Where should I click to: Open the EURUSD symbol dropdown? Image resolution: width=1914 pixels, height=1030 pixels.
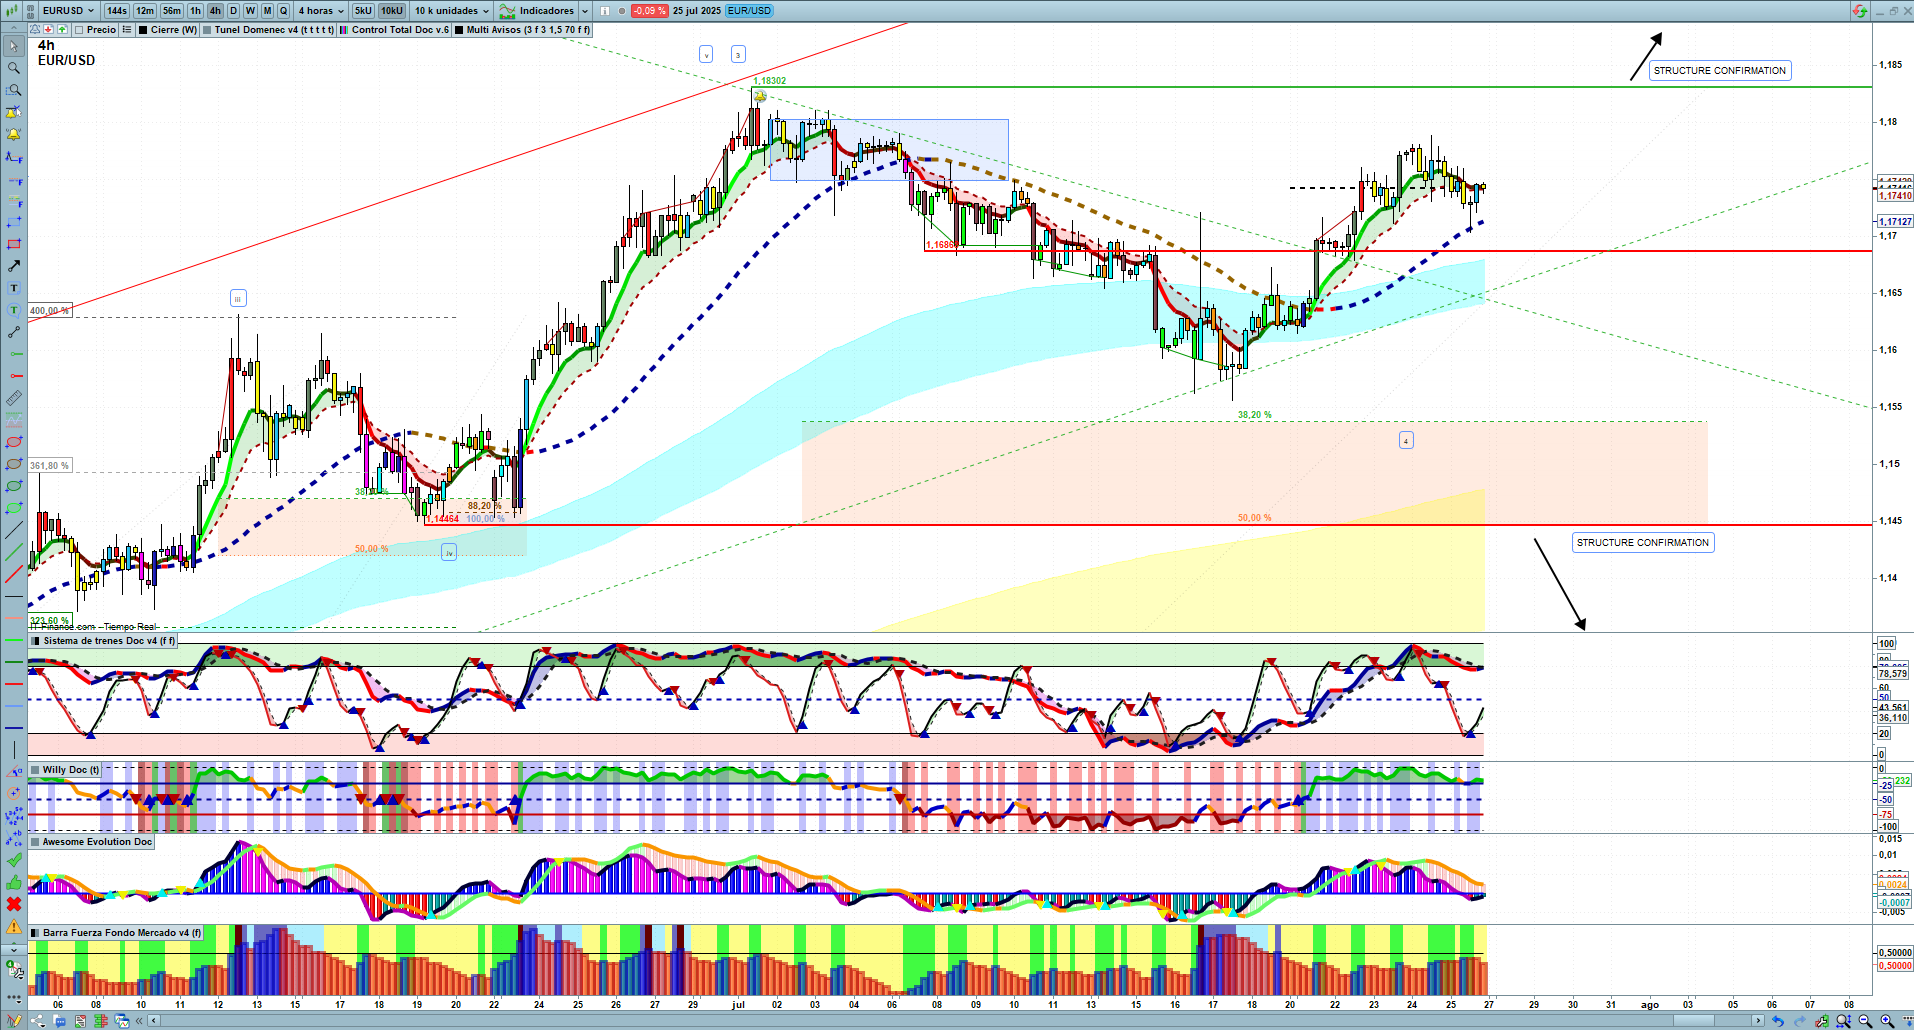[x=68, y=11]
